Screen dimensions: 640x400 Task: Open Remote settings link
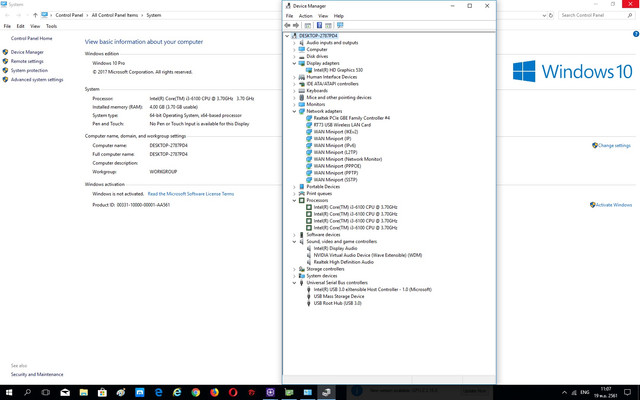(27, 61)
